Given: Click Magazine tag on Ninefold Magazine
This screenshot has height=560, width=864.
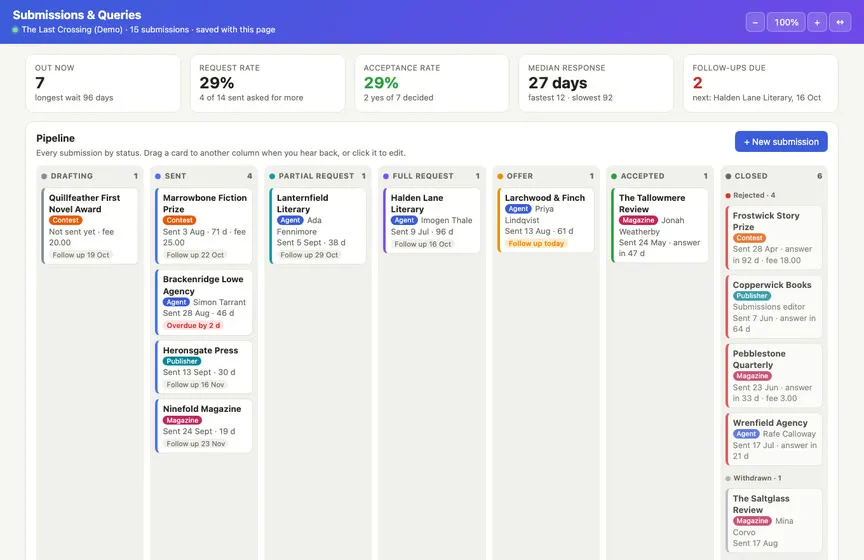Looking at the screenshot, I should [182, 420].
